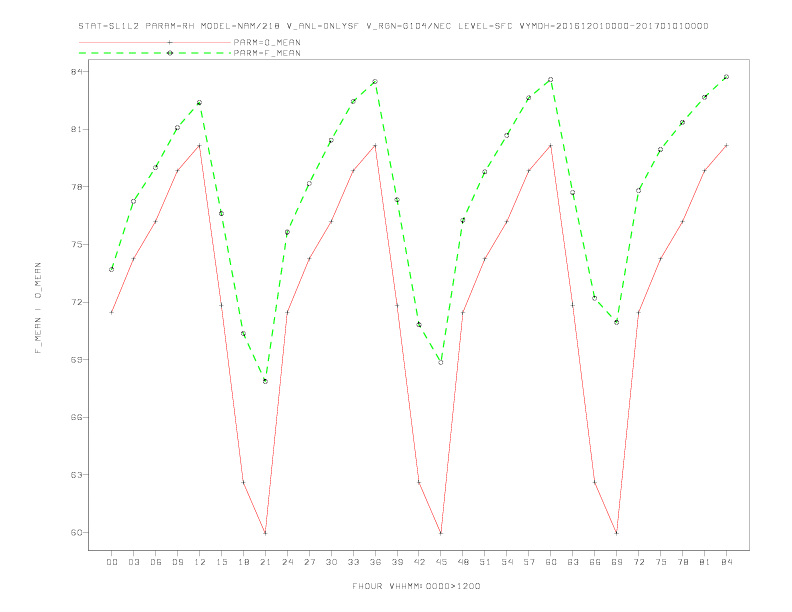Select the green F_MEAN circle marker at hour 12
The width and height of the screenshot is (792, 612).
tap(200, 103)
